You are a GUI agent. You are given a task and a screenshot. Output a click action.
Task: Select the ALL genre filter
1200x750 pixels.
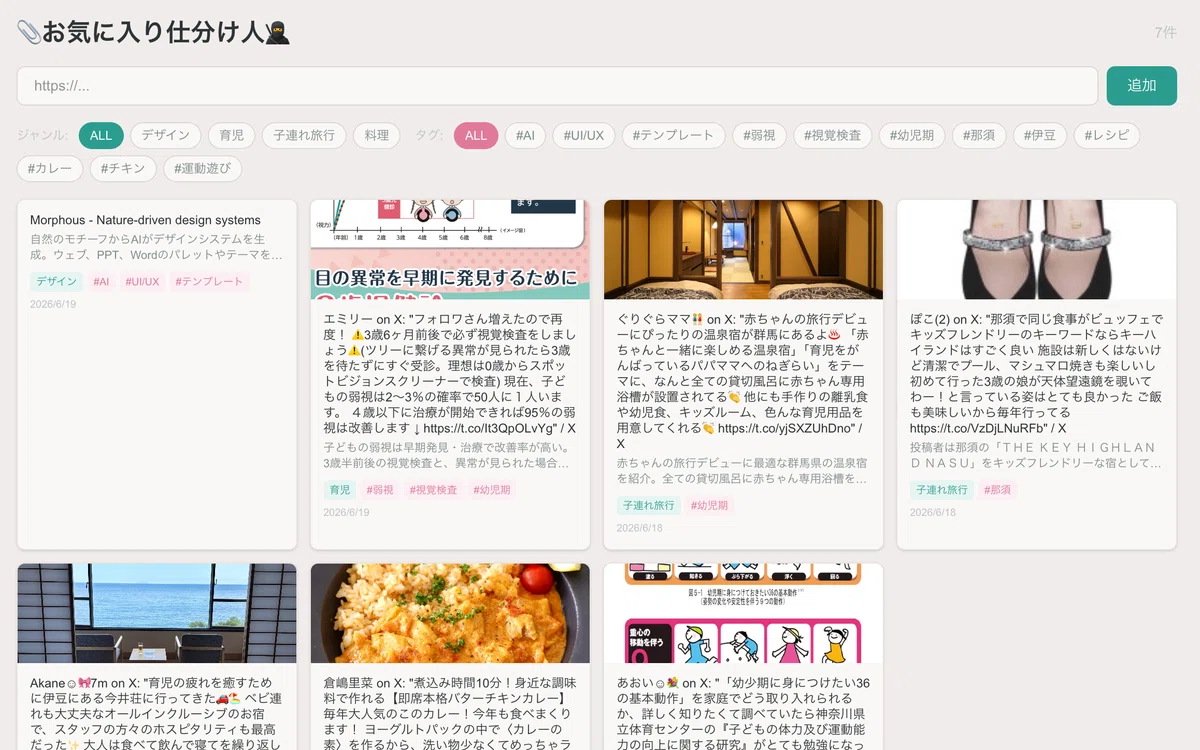click(101, 135)
